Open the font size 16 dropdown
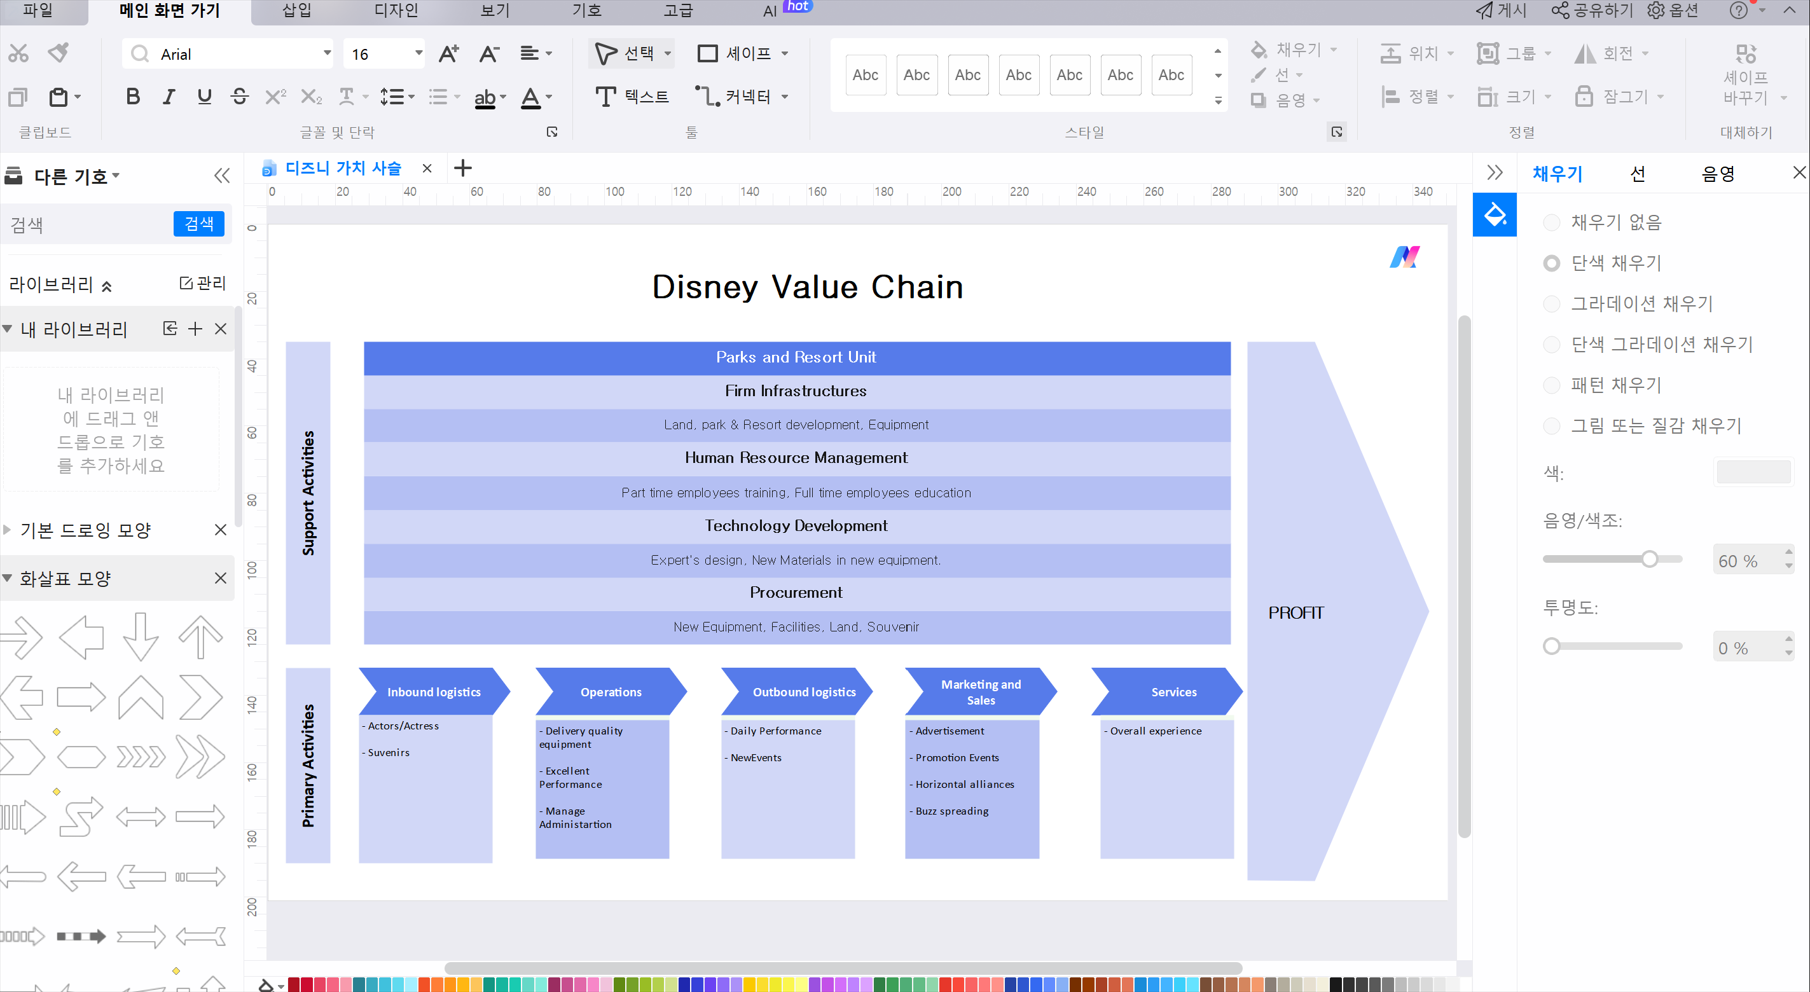Viewport: 1810px width, 992px height. coord(418,54)
